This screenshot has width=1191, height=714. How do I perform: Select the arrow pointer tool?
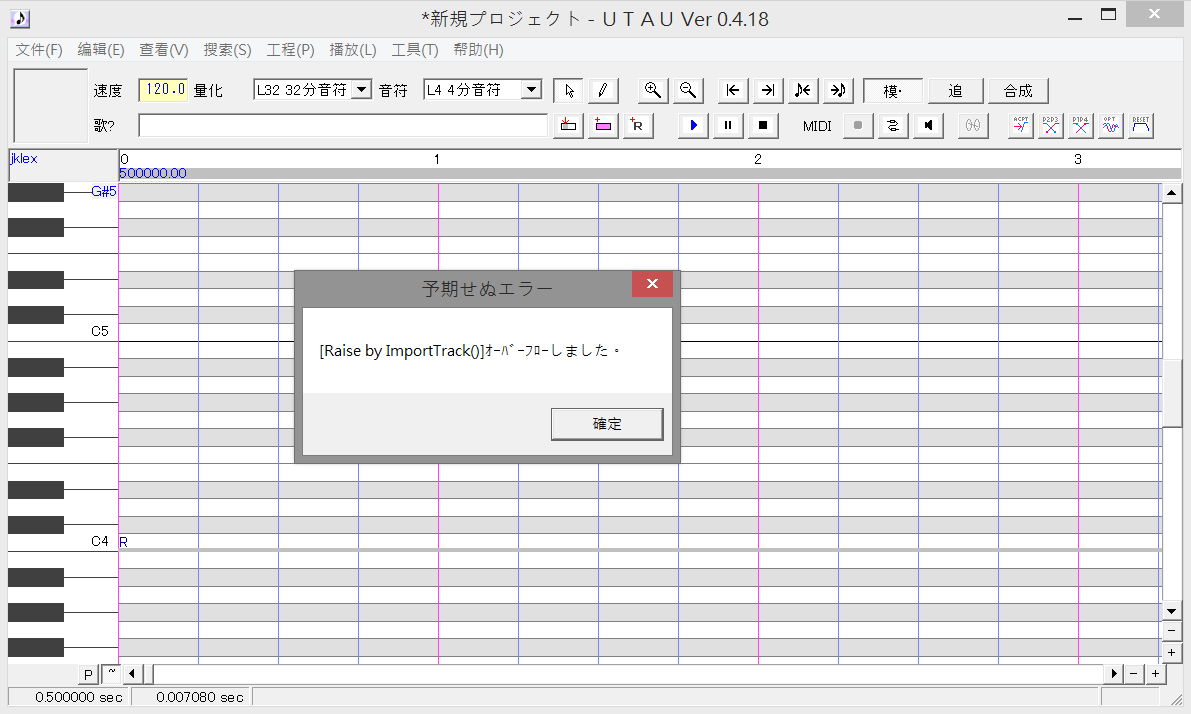(569, 90)
